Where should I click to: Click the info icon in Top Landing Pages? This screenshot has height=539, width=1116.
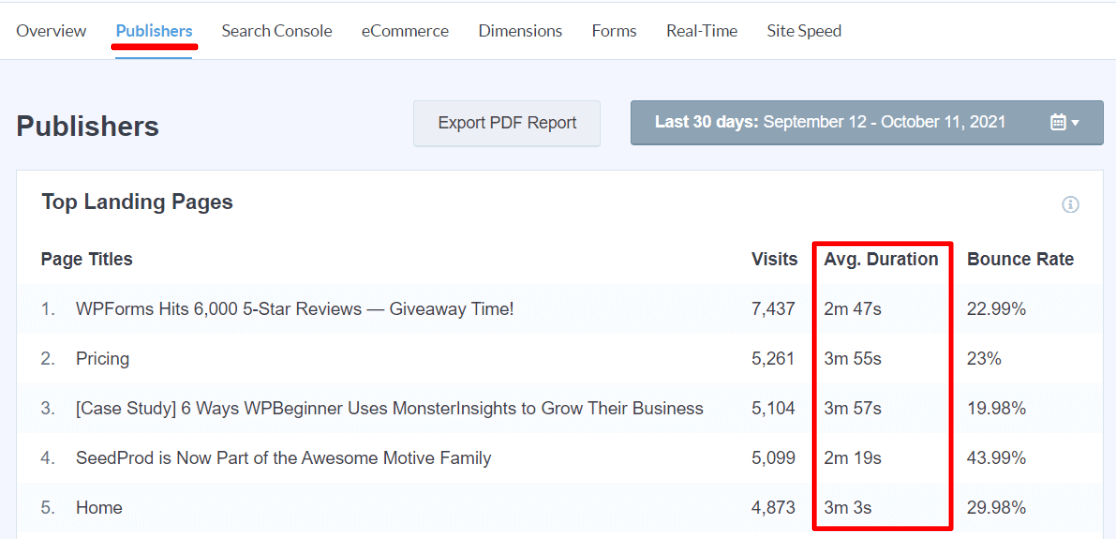click(x=1070, y=205)
